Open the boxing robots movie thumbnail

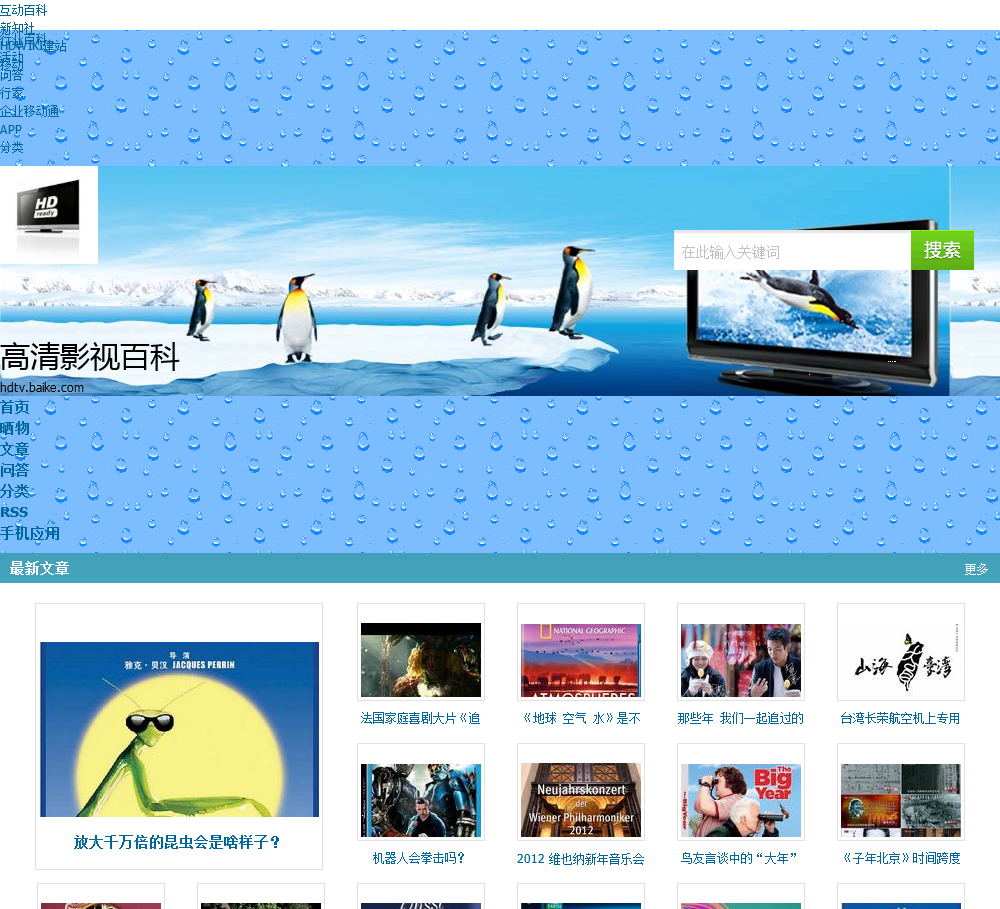tap(421, 800)
